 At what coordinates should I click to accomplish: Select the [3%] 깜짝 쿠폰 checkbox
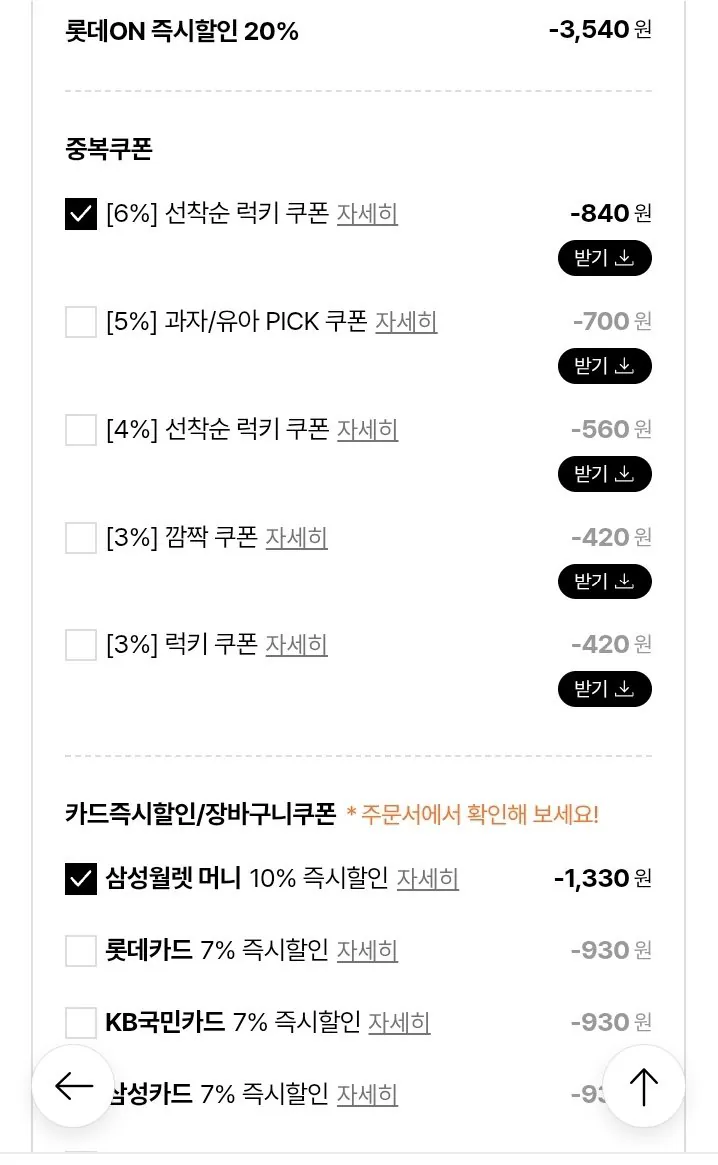point(80,537)
